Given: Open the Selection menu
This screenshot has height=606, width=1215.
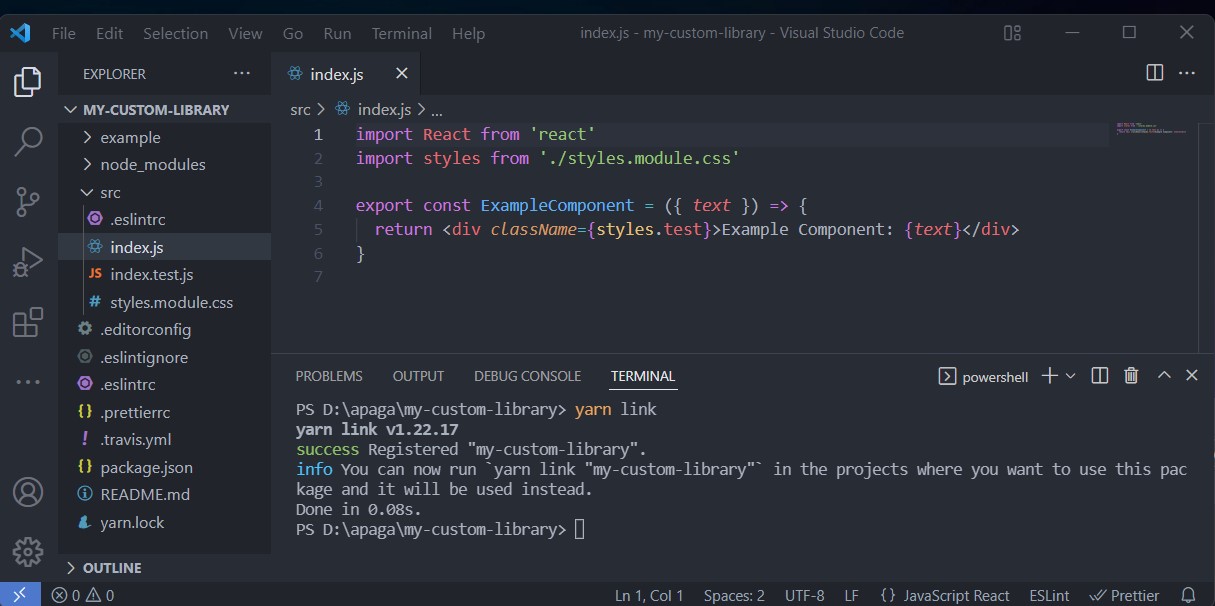Looking at the screenshot, I should 175,33.
